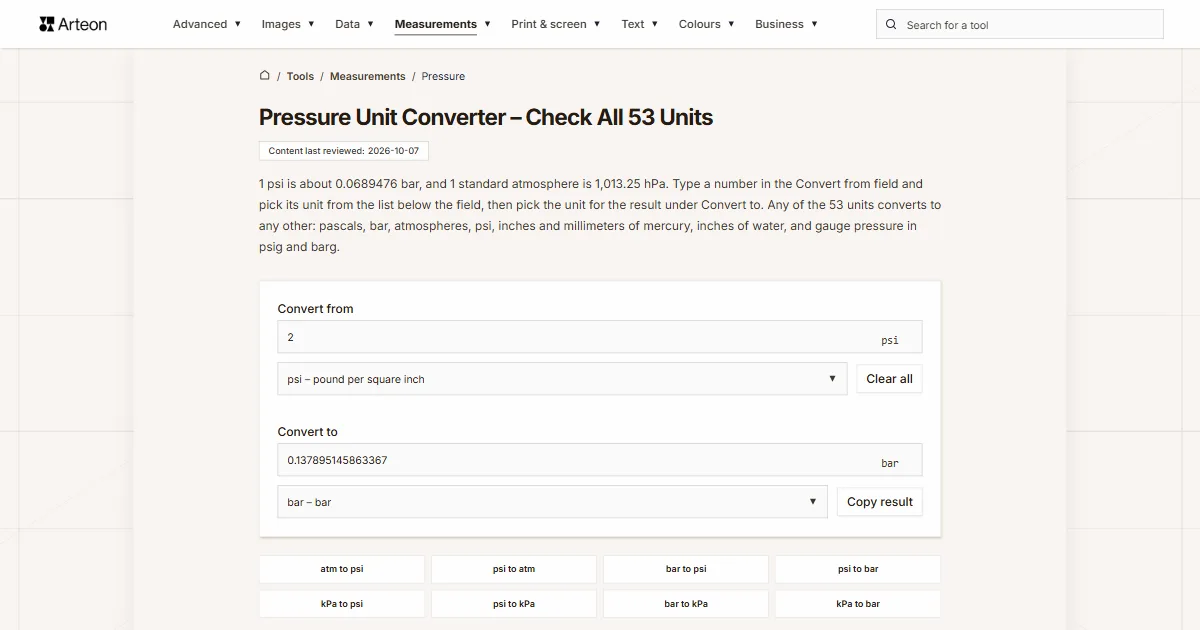Open the Data menu
Image resolution: width=1200 pixels, height=630 pixels.
pyautogui.click(x=354, y=24)
